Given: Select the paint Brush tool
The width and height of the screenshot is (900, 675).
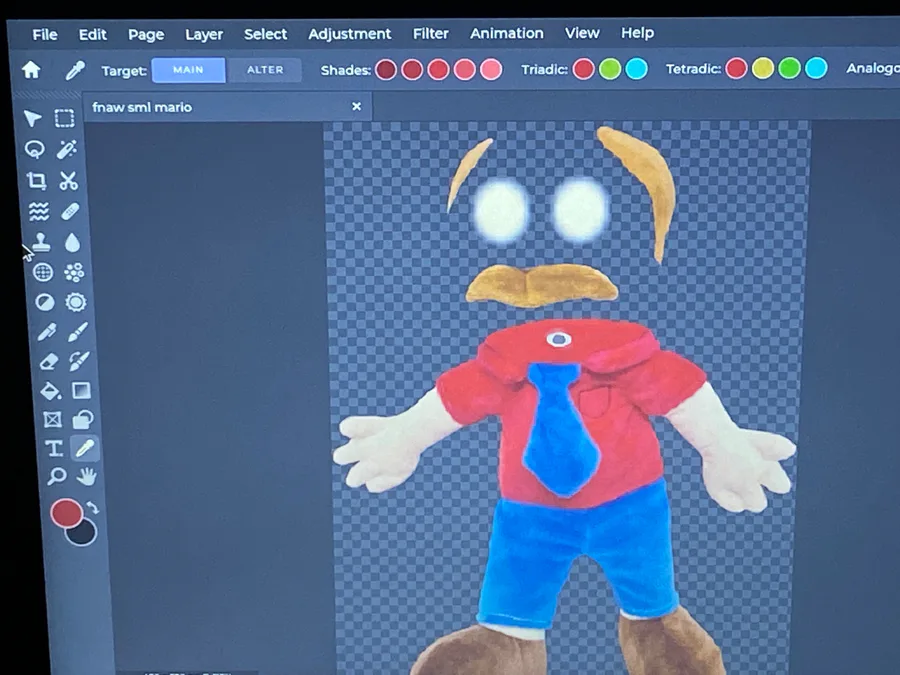Looking at the screenshot, I should point(77,332).
